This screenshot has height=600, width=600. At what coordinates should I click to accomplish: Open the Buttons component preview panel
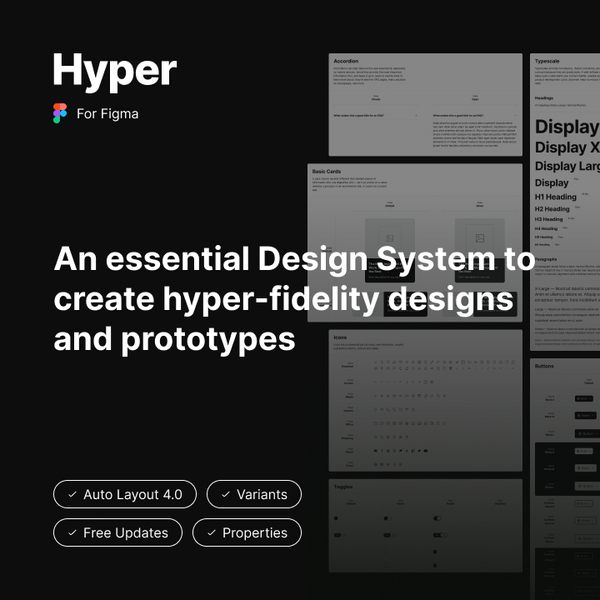pyautogui.click(x=565, y=478)
